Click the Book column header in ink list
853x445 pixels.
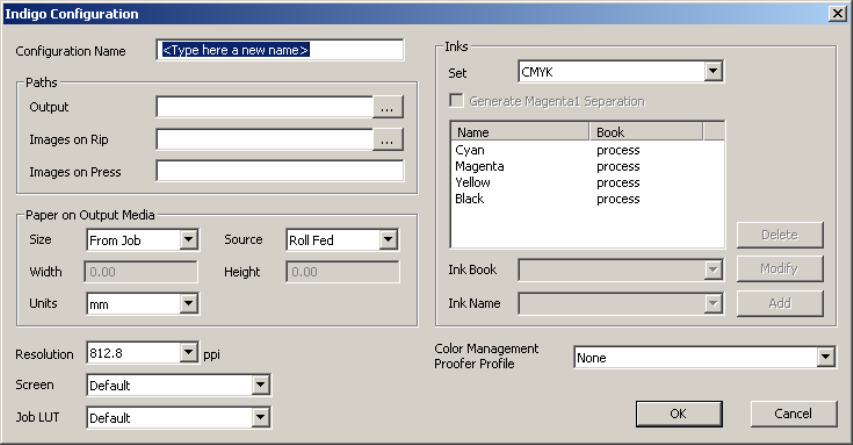coord(646,132)
